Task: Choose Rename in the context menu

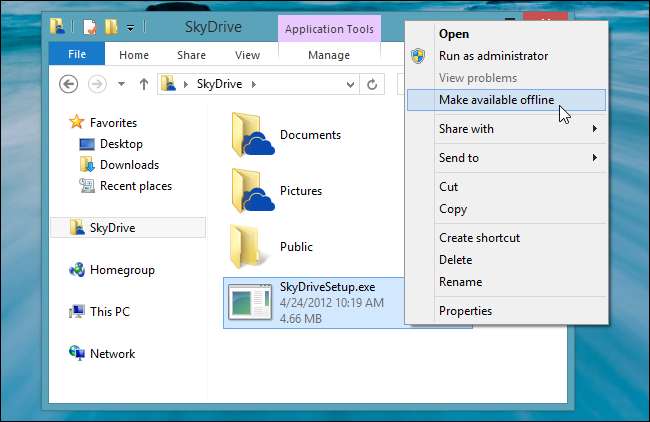Action: tap(506, 282)
